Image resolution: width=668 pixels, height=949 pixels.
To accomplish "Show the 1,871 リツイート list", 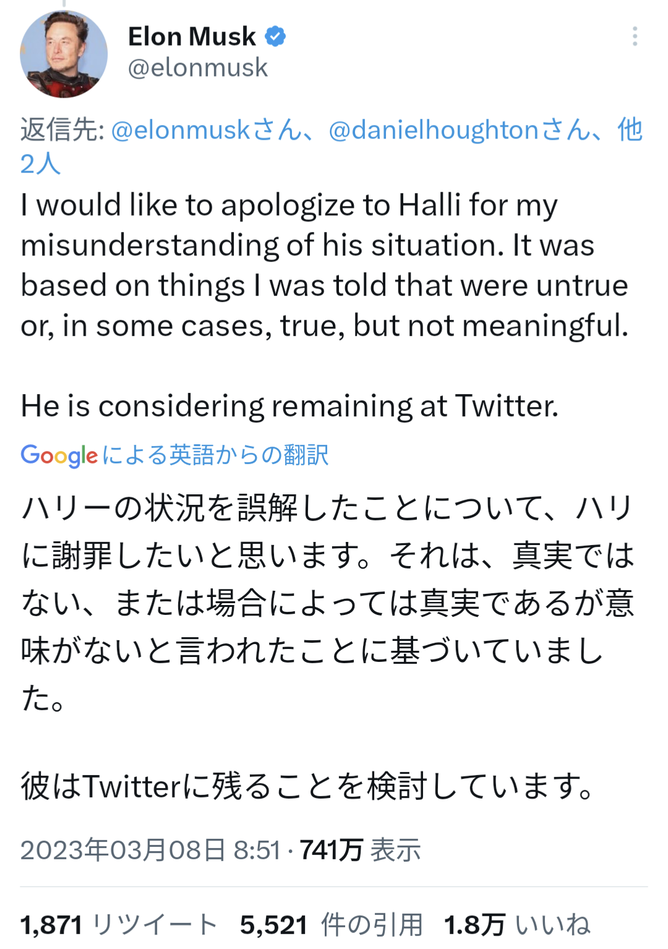I will (x=119, y=925).
